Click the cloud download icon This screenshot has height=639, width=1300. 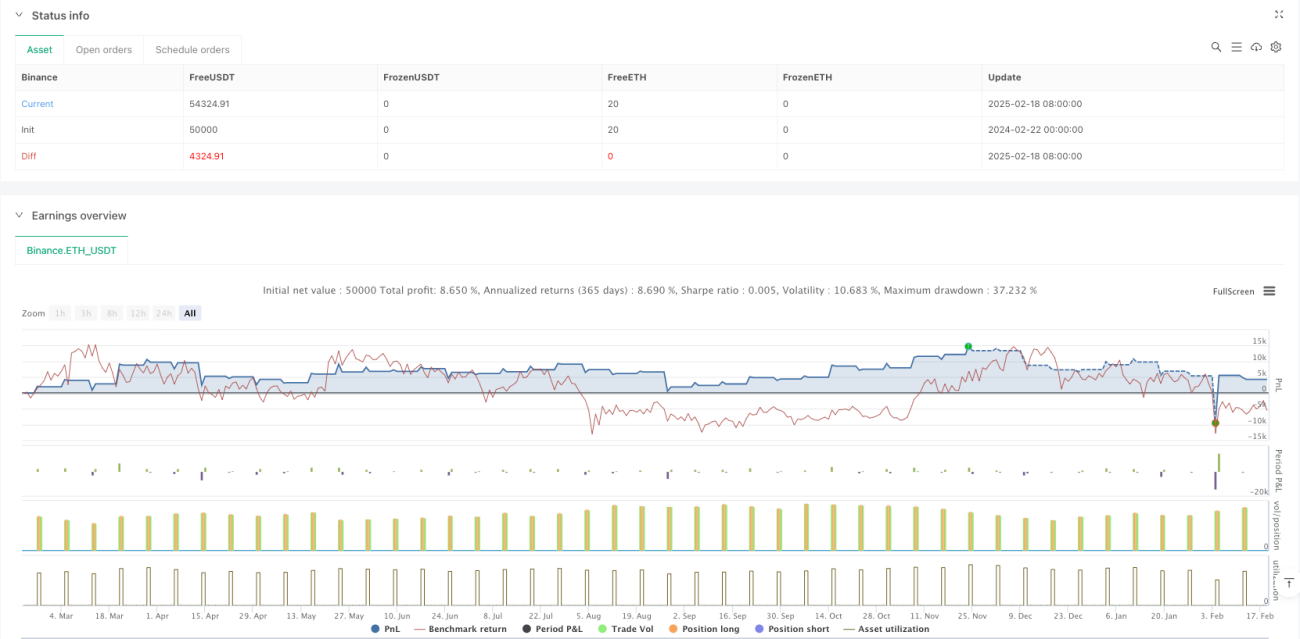tap(1256, 47)
